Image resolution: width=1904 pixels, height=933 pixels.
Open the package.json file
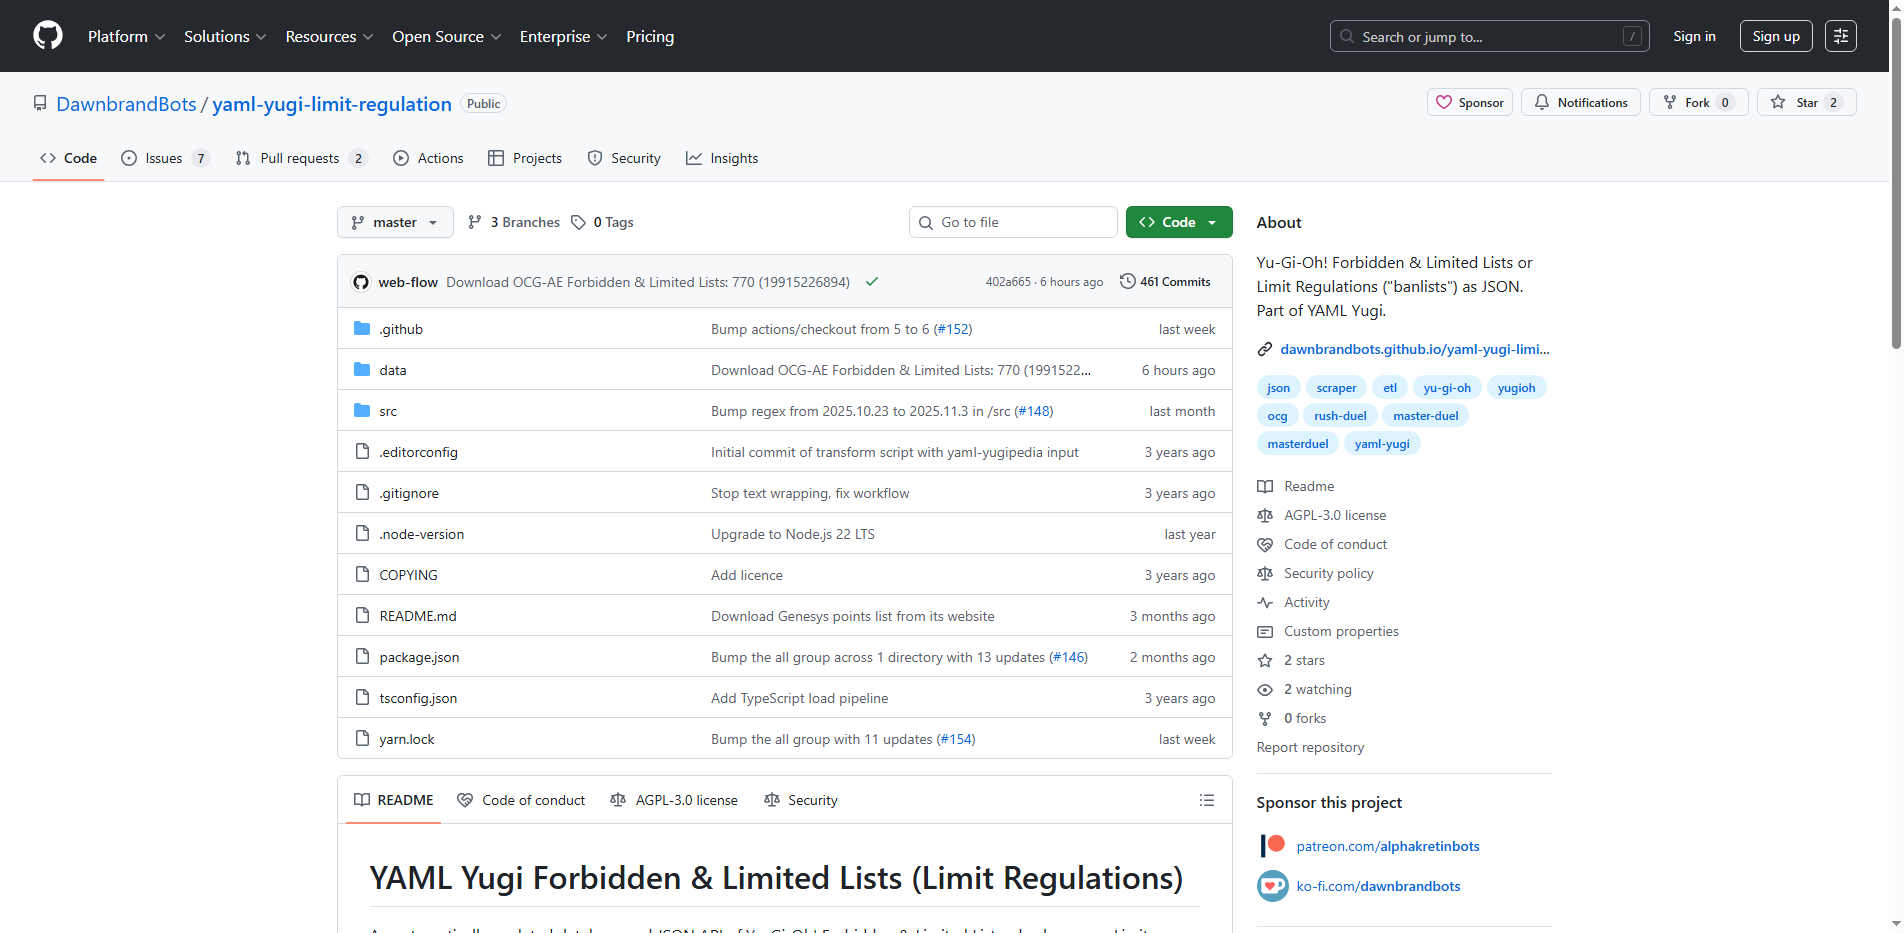click(x=419, y=657)
